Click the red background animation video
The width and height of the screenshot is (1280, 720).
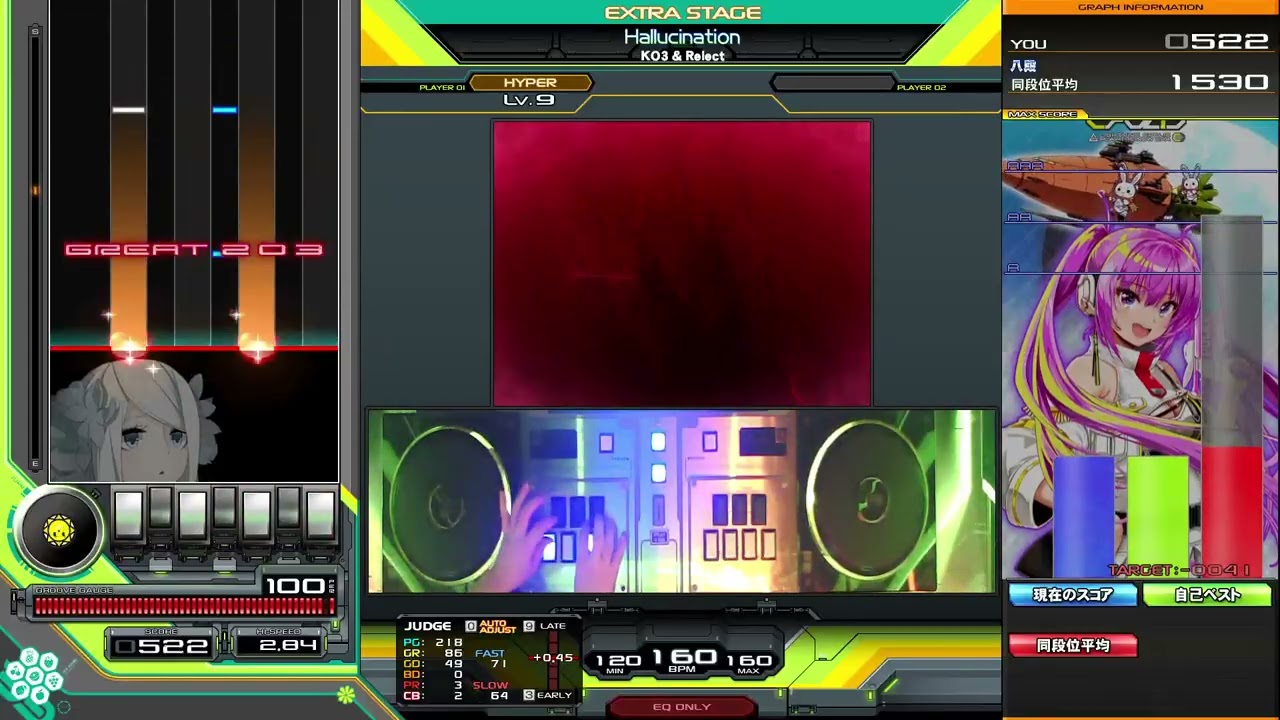(682, 263)
